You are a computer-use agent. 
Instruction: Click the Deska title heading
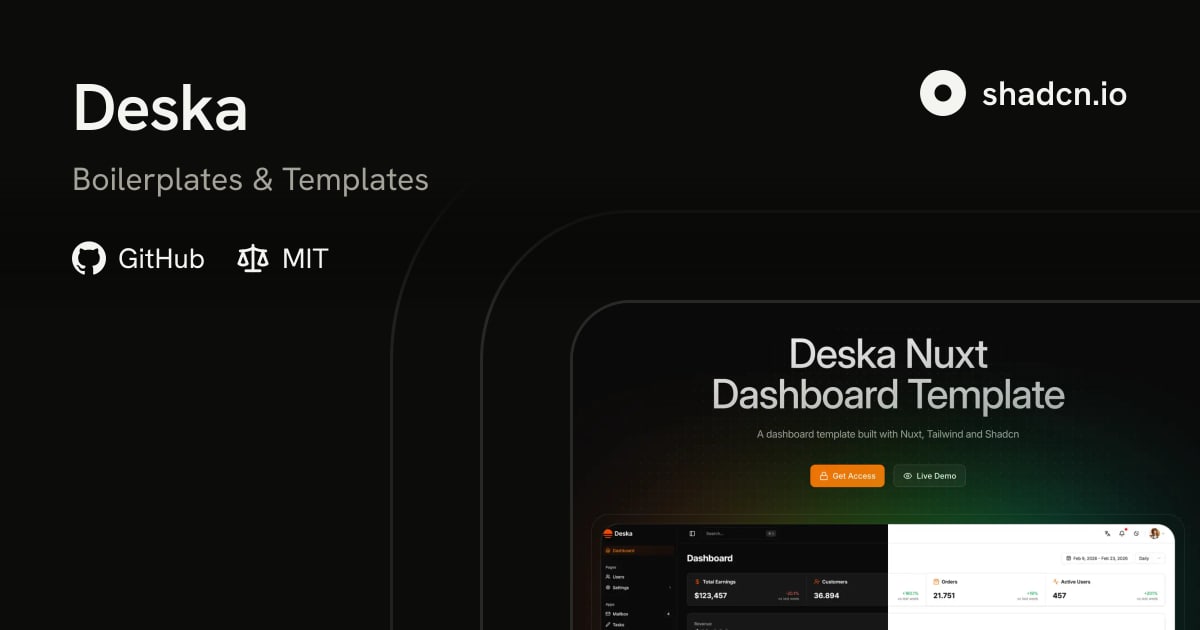[x=160, y=108]
